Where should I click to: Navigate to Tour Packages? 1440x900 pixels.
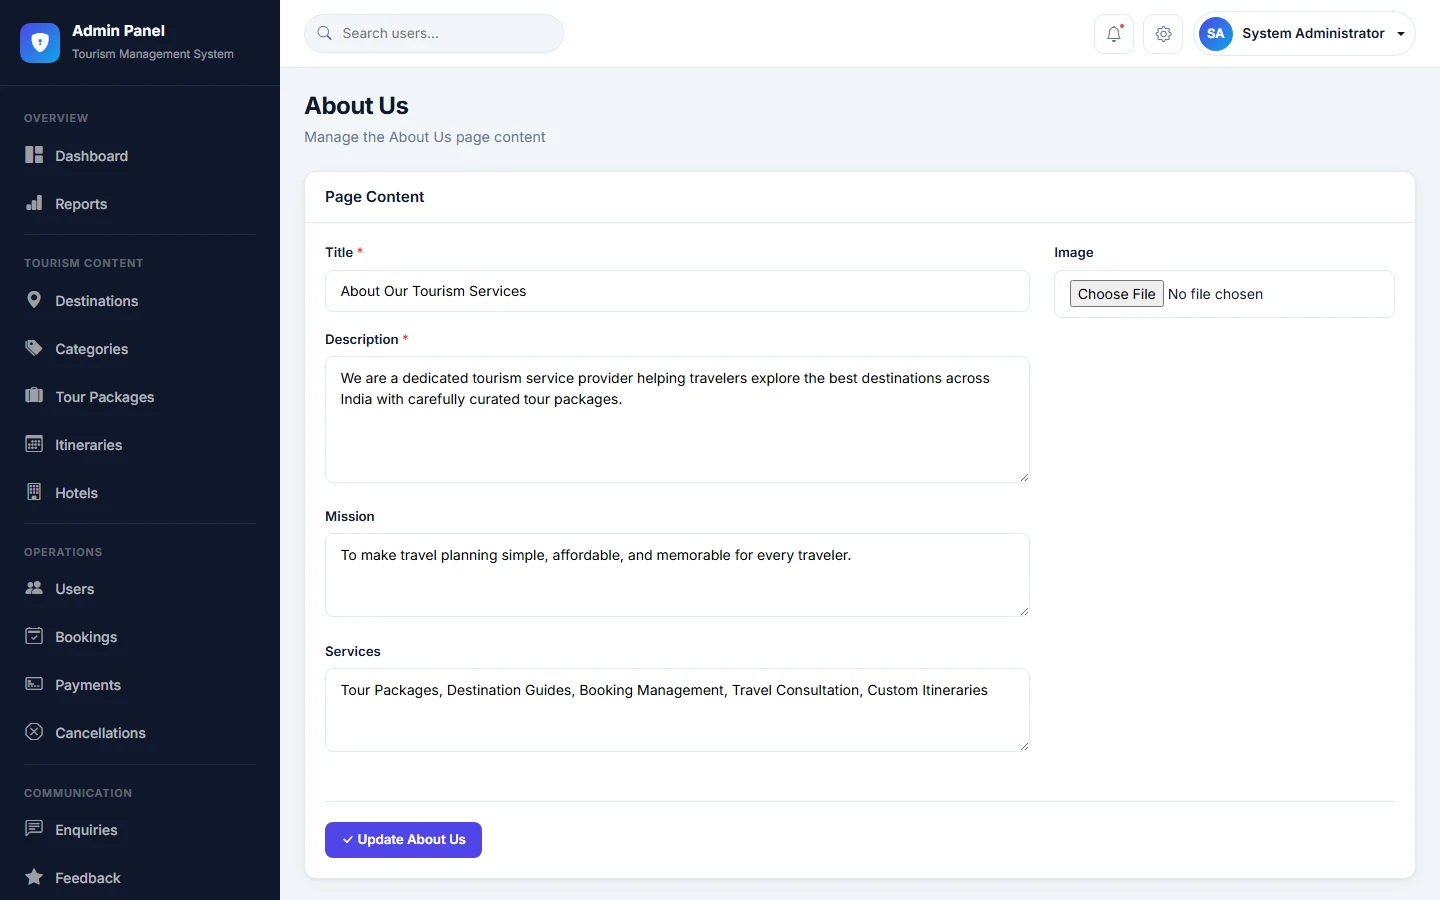140,397
